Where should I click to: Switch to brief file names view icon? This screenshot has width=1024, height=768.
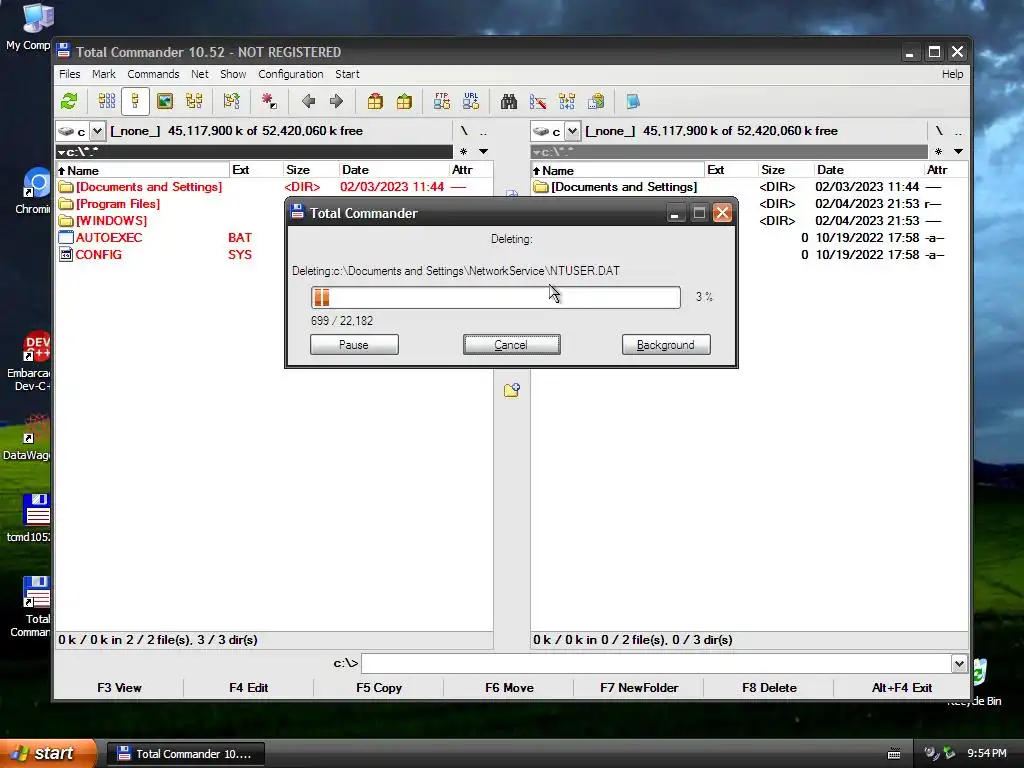coord(106,101)
